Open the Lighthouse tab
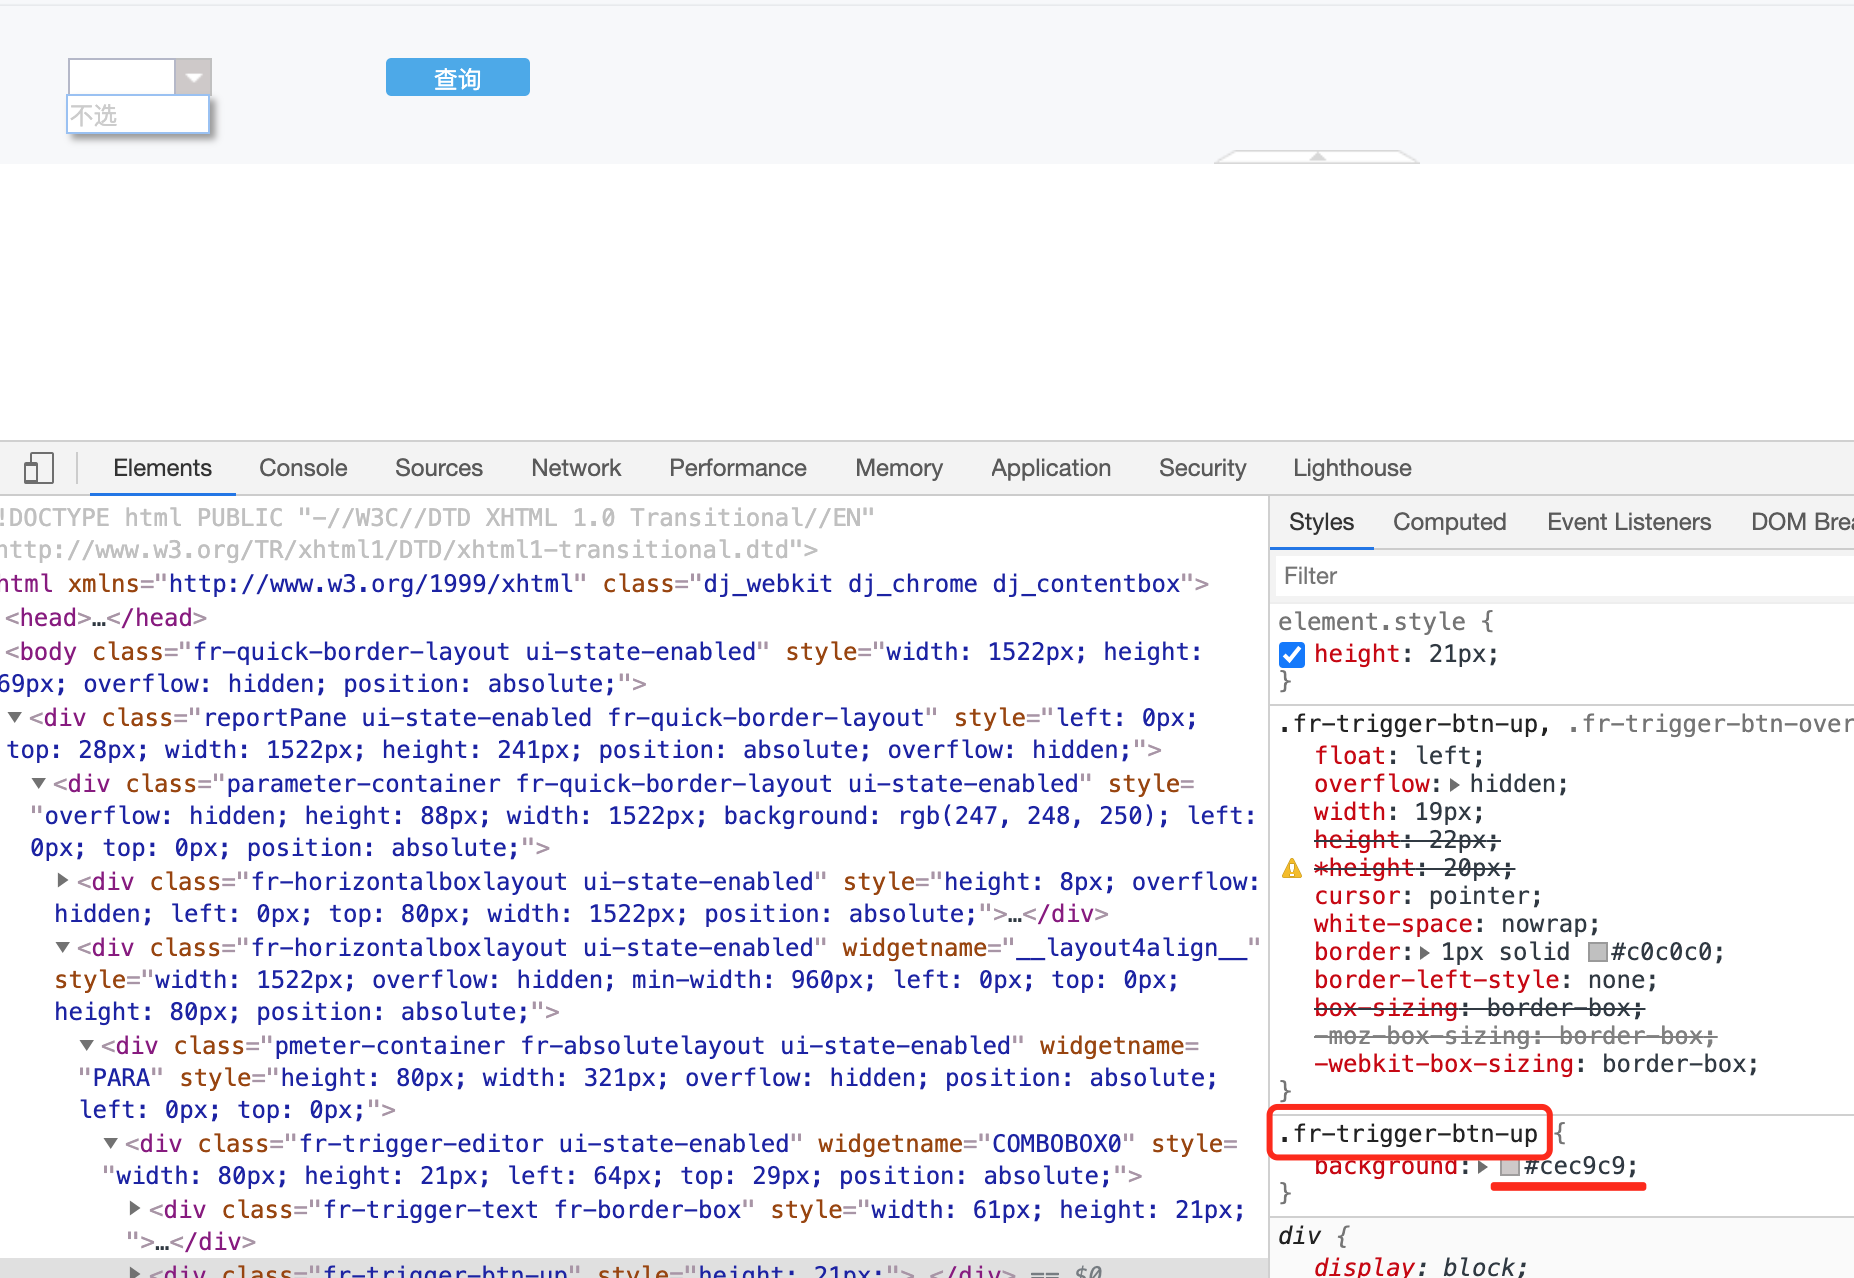 click(x=1352, y=468)
